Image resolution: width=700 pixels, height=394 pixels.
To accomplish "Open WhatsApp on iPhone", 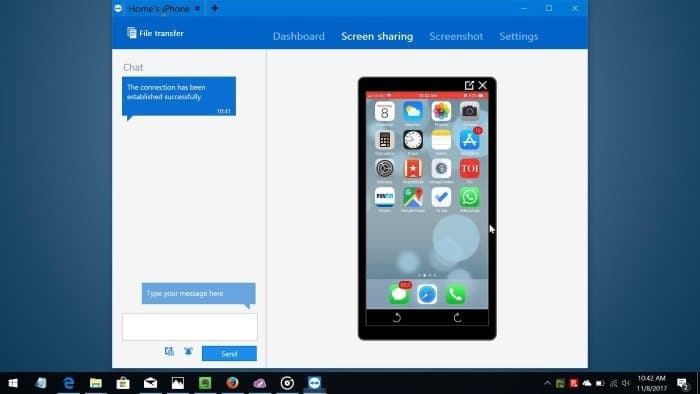I will [x=470, y=197].
